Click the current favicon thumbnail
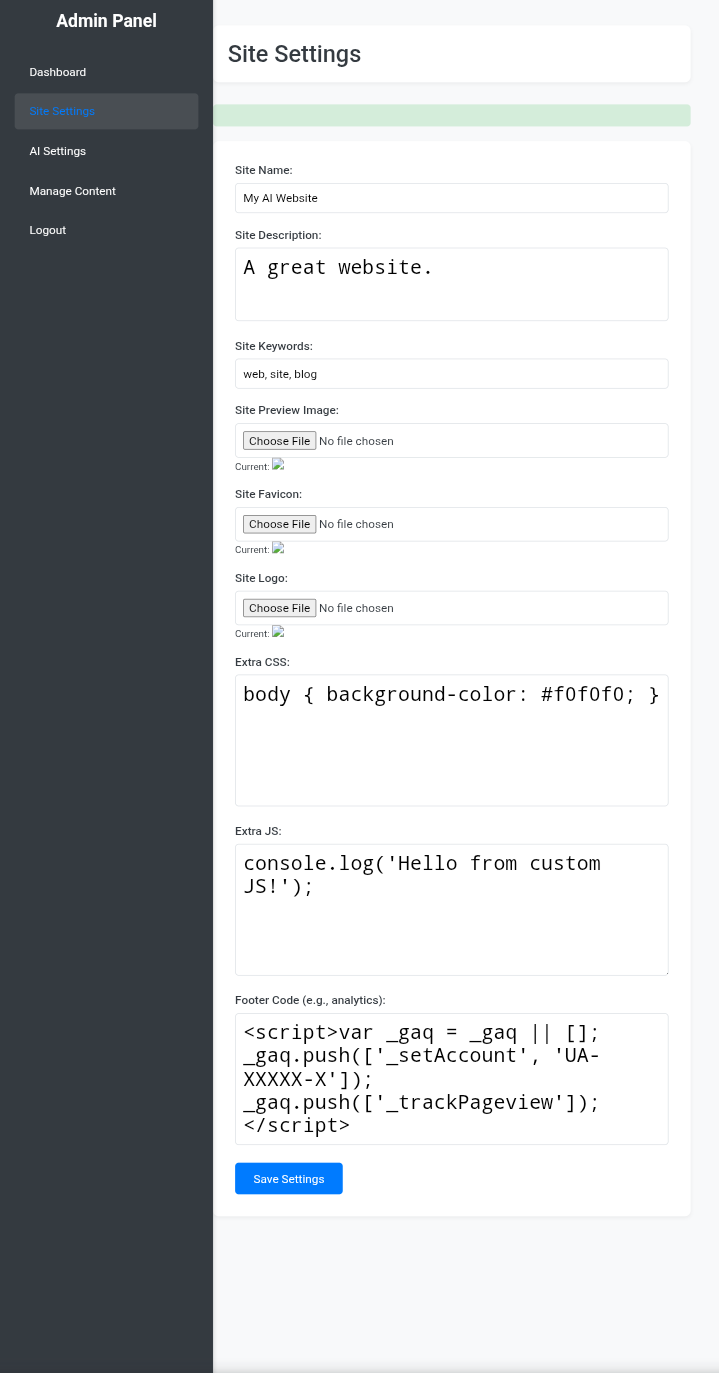 coord(279,548)
